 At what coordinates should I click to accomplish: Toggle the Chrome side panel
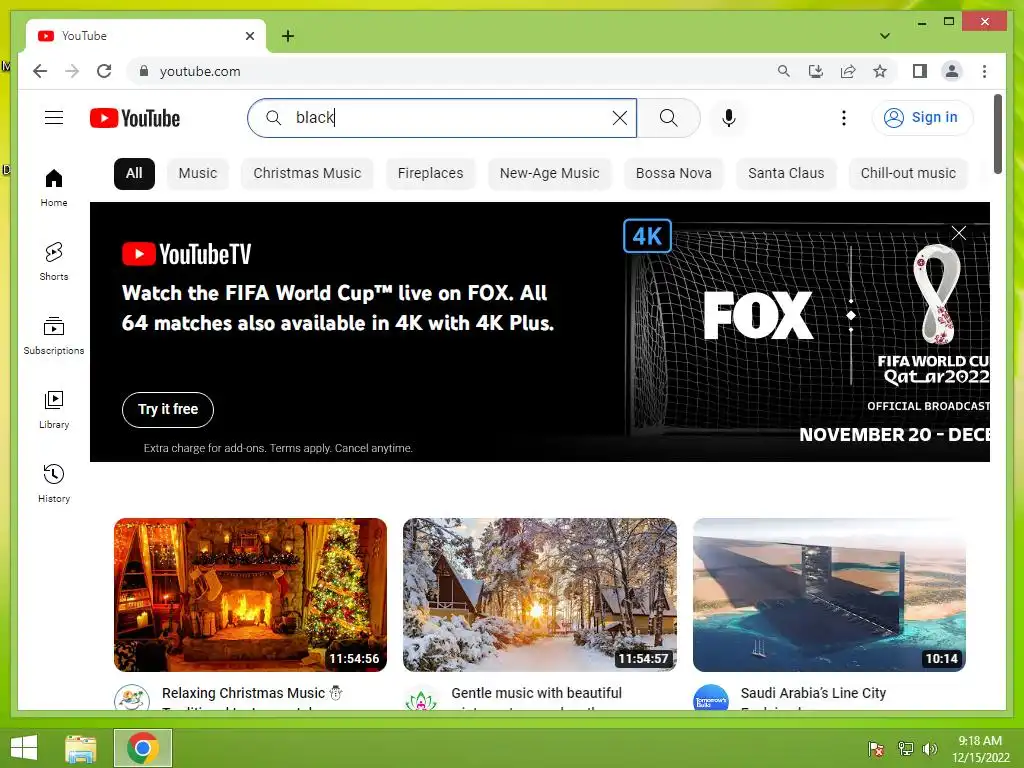click(x=920, y=71)
